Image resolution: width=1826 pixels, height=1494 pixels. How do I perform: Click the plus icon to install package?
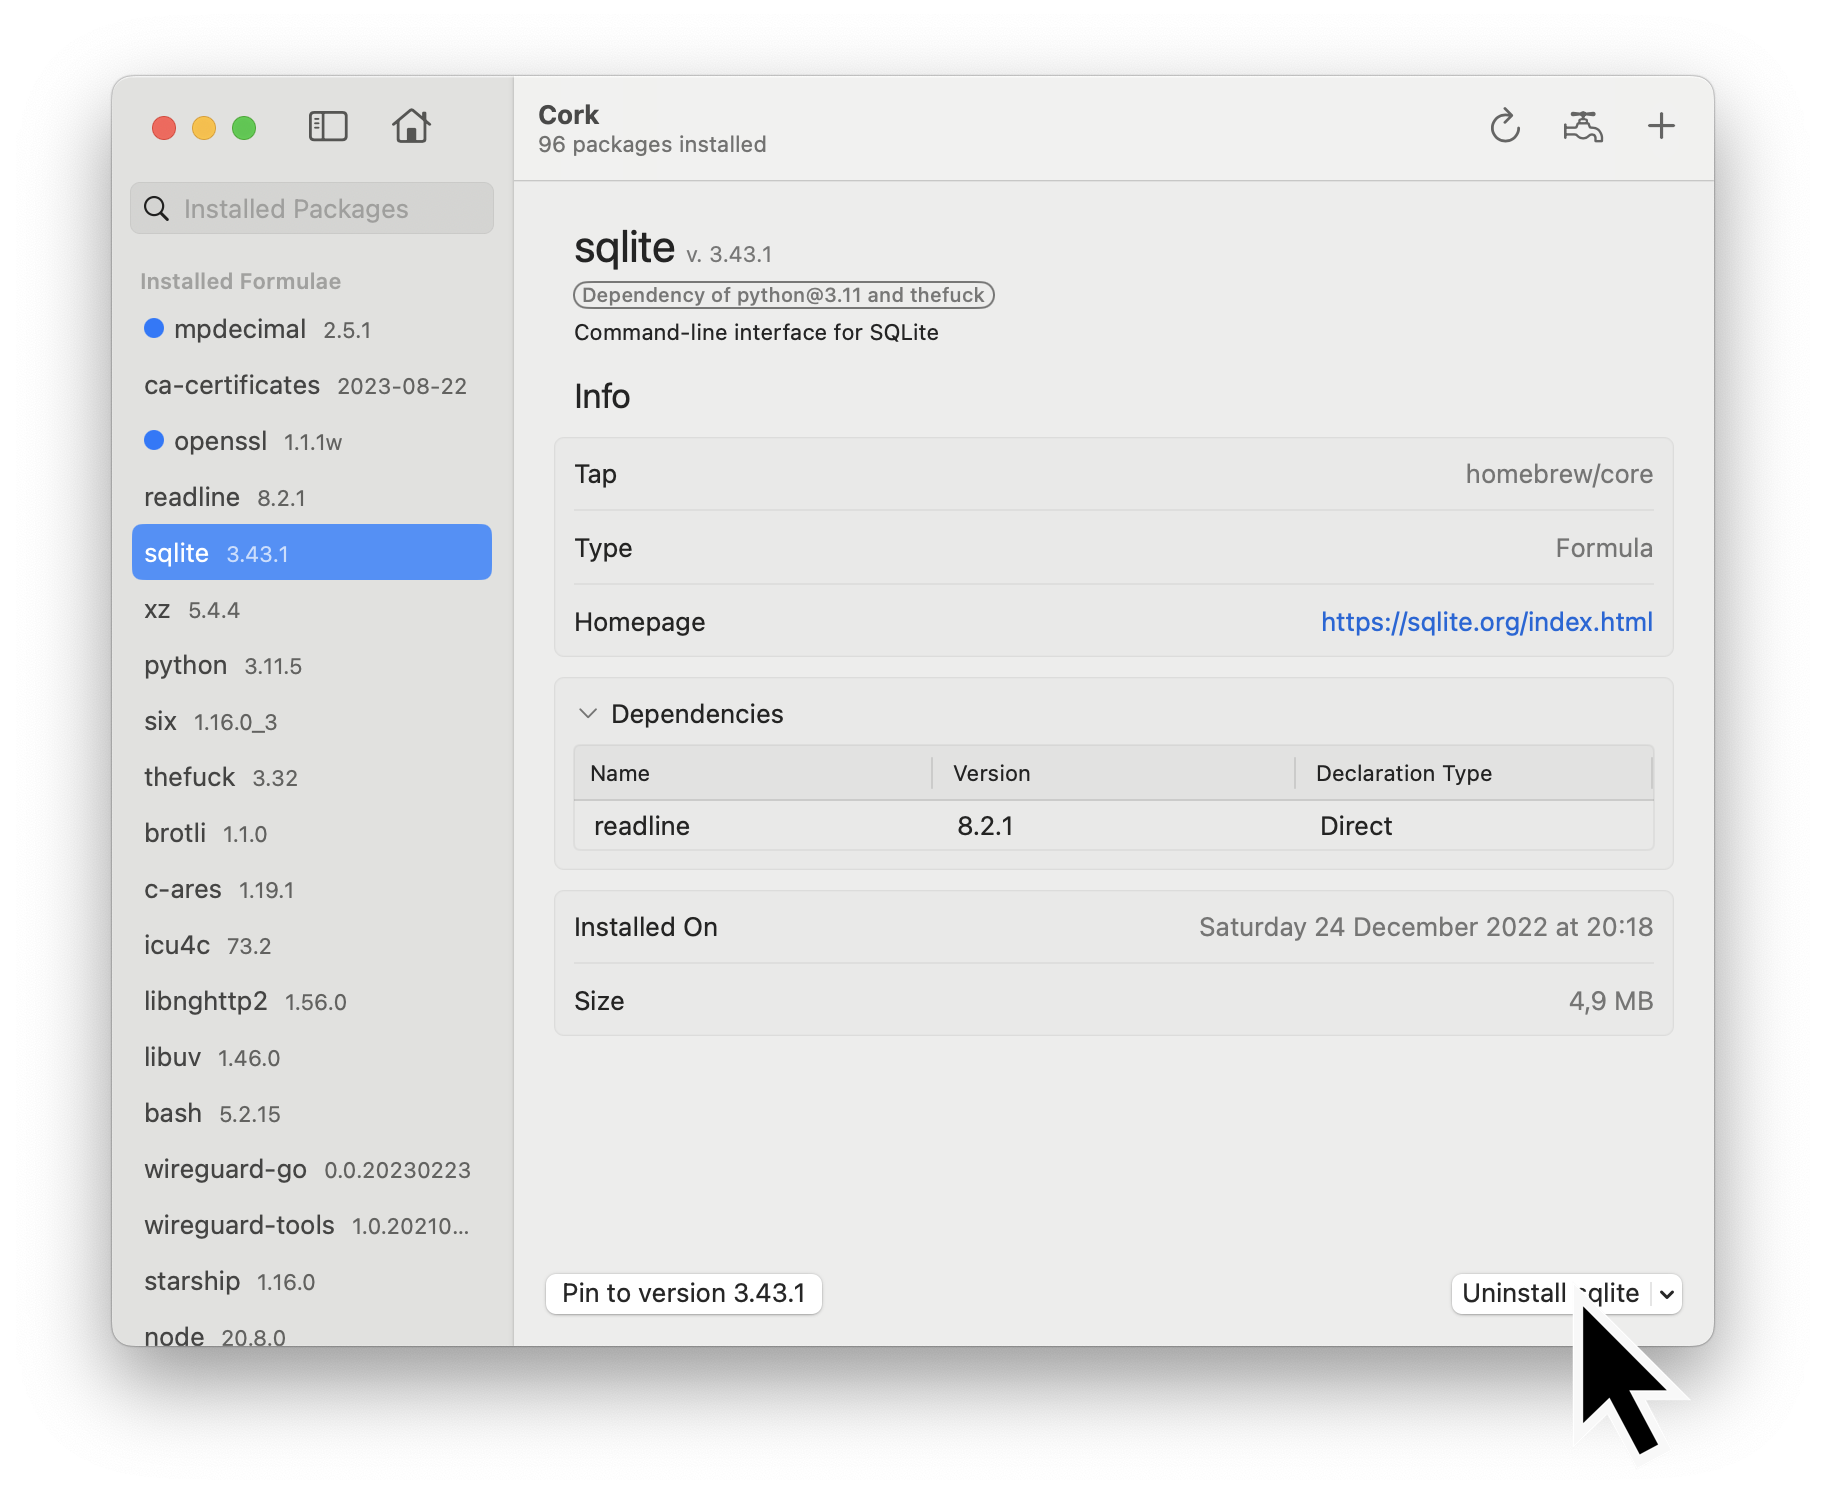[1660, 127]
